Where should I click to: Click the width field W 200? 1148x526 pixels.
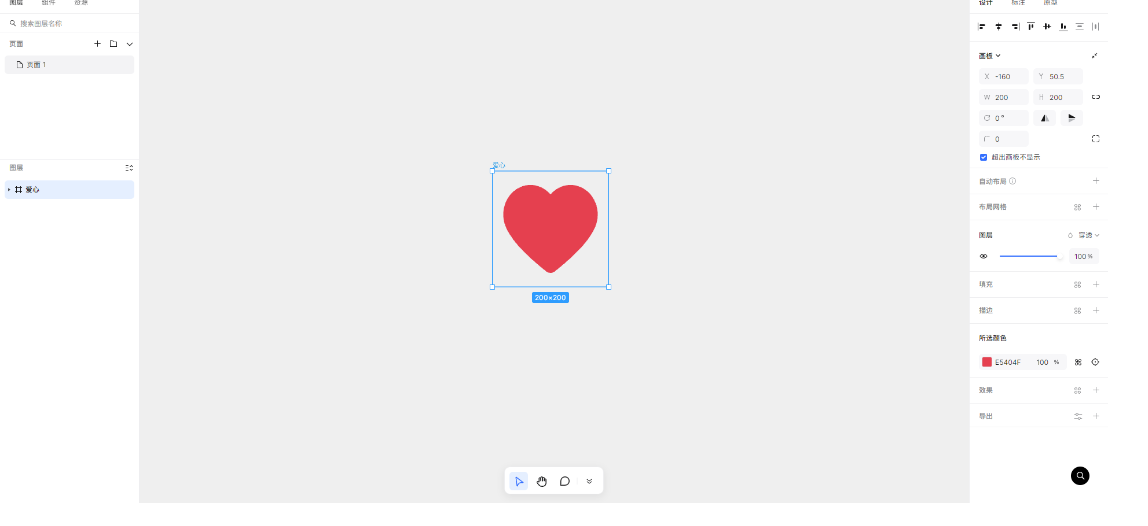(x=1004, y=97)
